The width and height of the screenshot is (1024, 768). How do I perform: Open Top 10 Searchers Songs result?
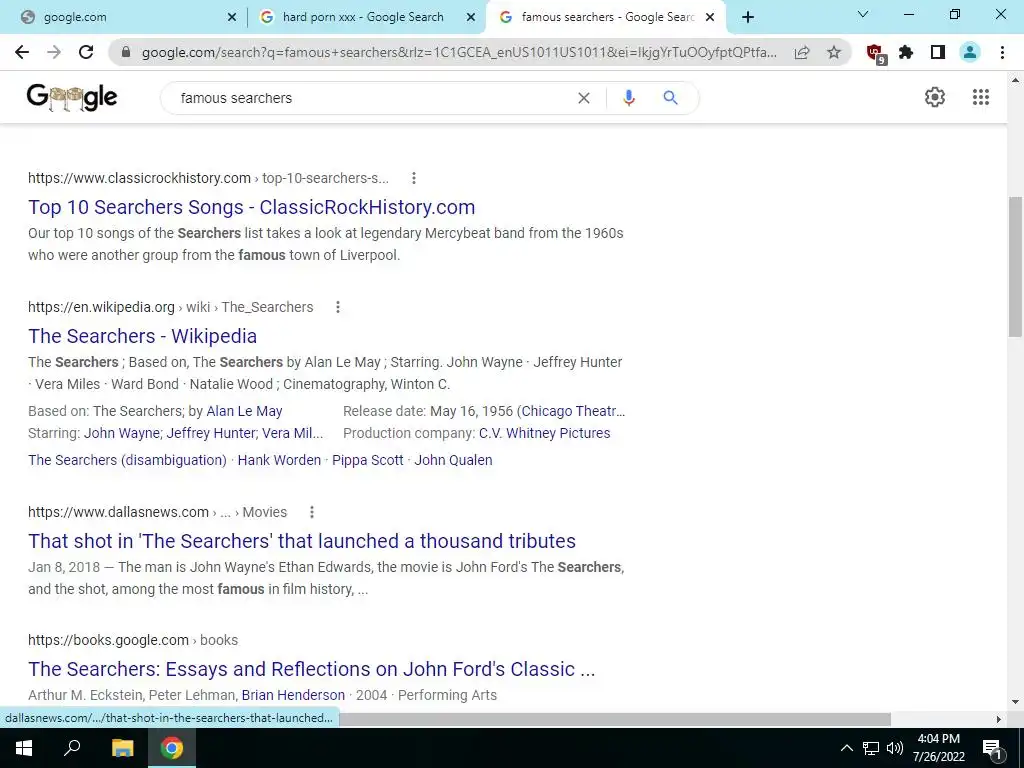tap(251, 207)
